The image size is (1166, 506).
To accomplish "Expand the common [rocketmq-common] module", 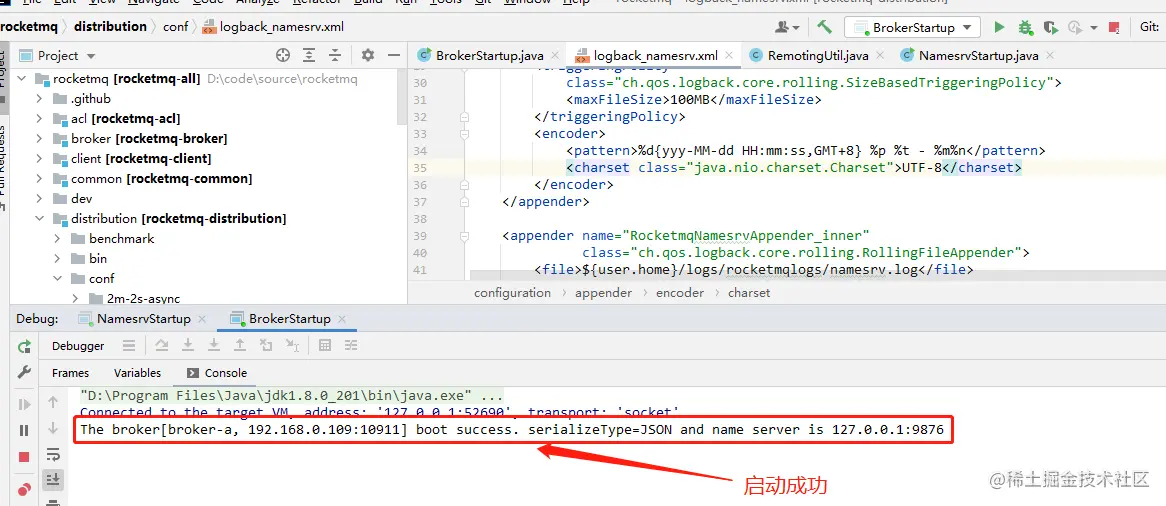I will point(39,179).
